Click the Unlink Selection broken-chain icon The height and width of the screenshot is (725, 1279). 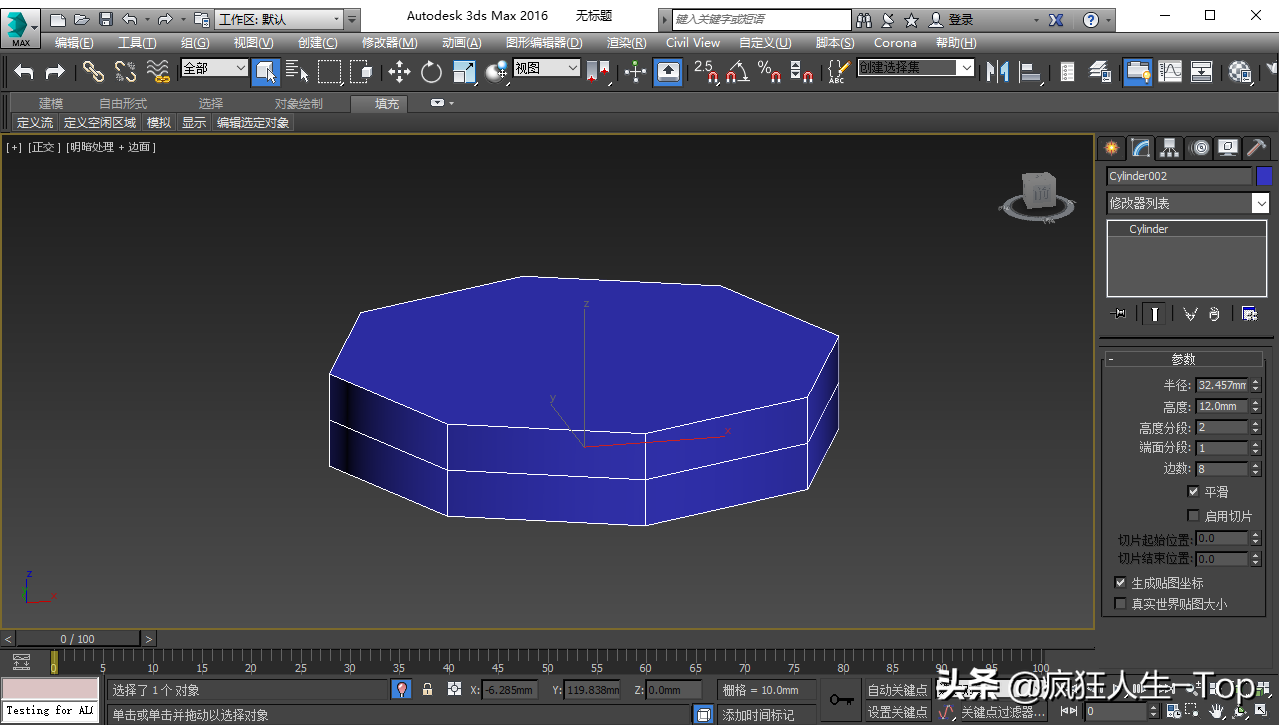[x=125, y=71]
